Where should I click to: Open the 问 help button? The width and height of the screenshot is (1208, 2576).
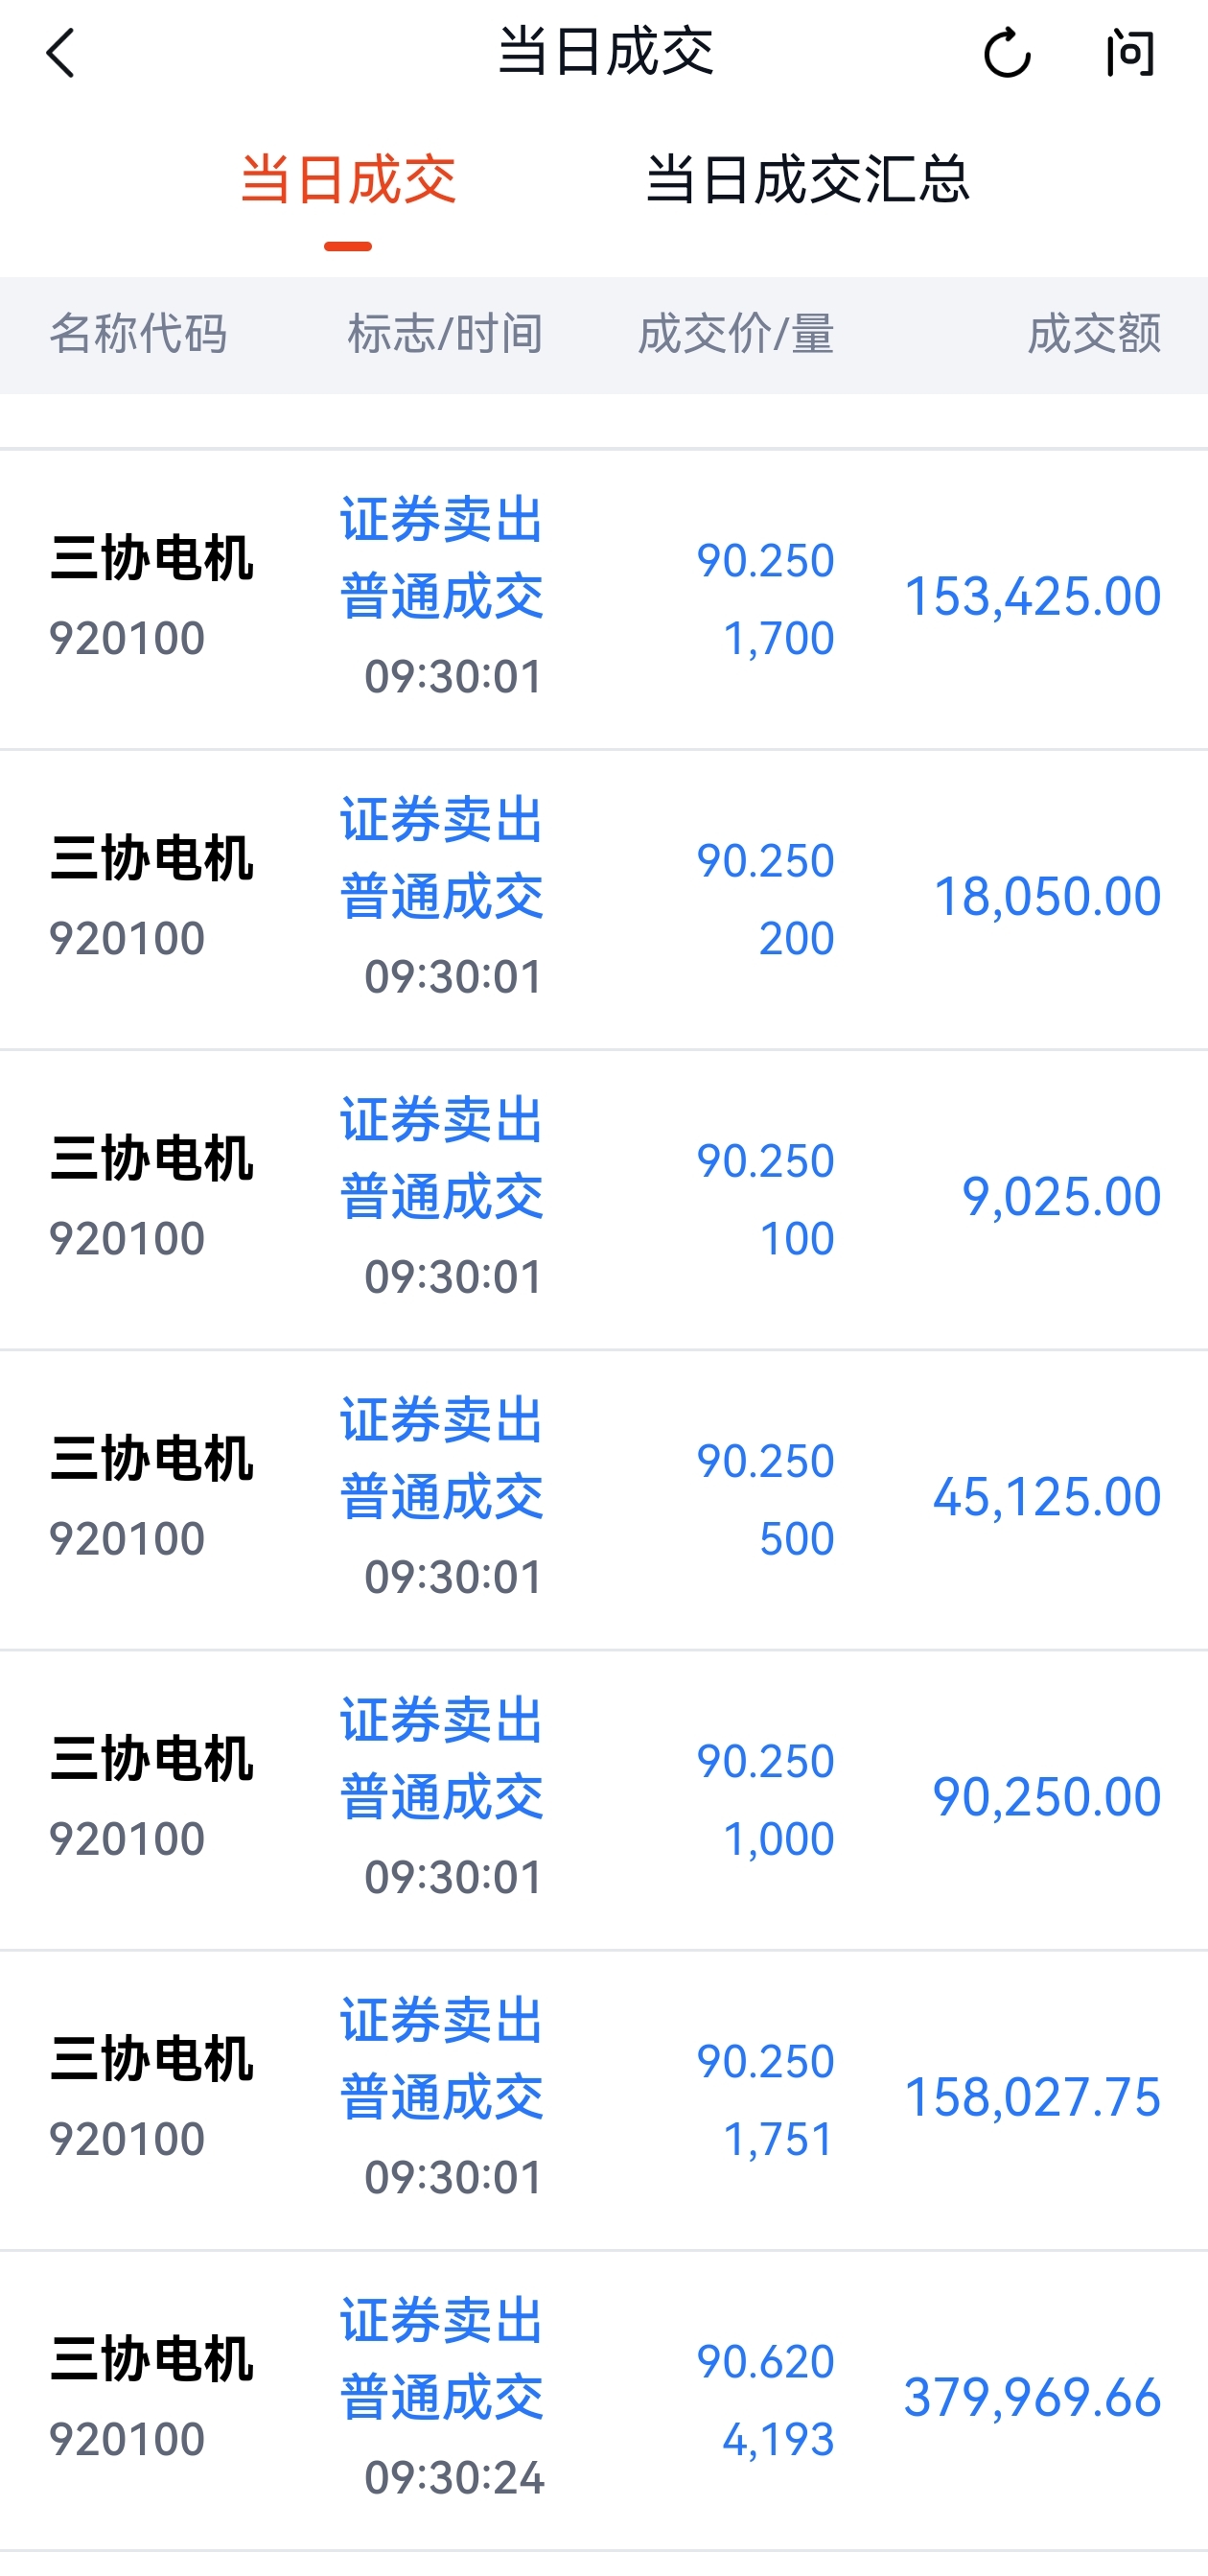click(1131, 53)
